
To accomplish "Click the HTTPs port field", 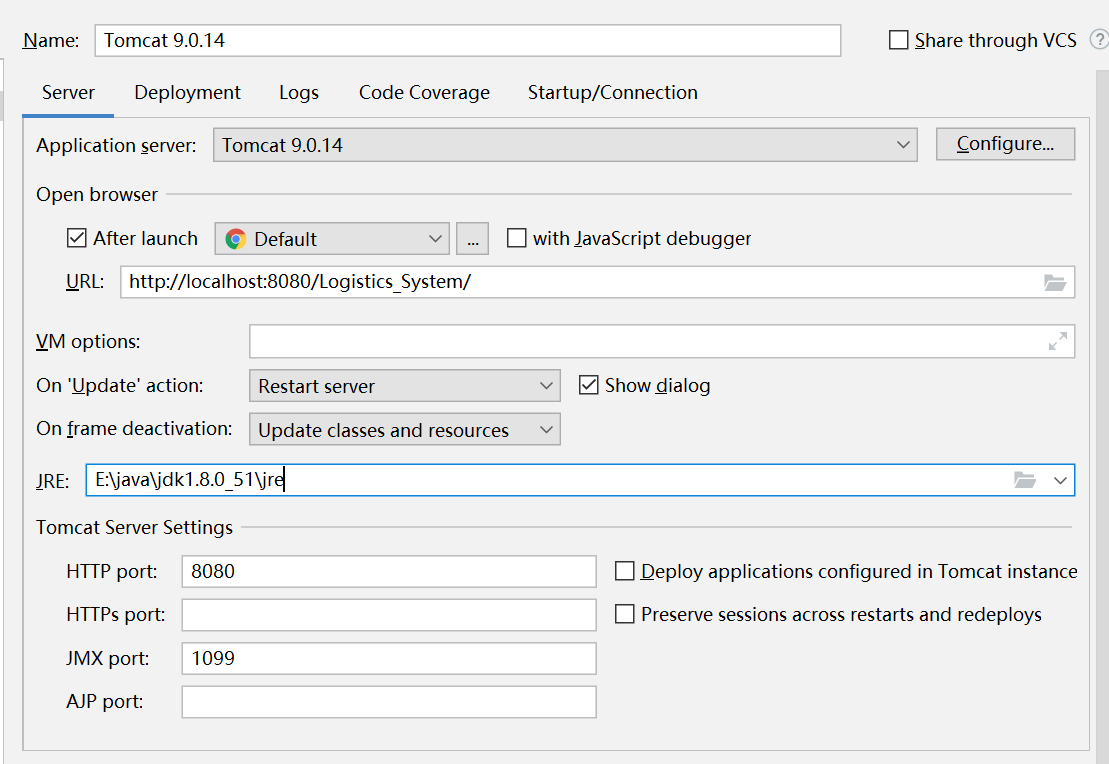I will [x=389, y=615].
